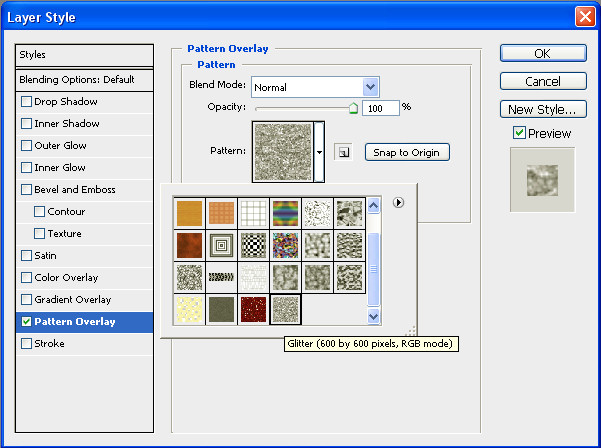601x448 pixels.
Task: Select the dark red speckled pattern
Action: pyautogui.click(x=253, y=309)
